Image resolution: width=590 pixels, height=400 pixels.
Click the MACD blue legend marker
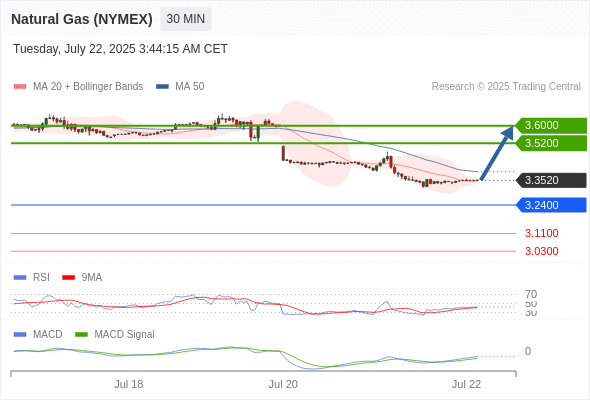(20, 335)
